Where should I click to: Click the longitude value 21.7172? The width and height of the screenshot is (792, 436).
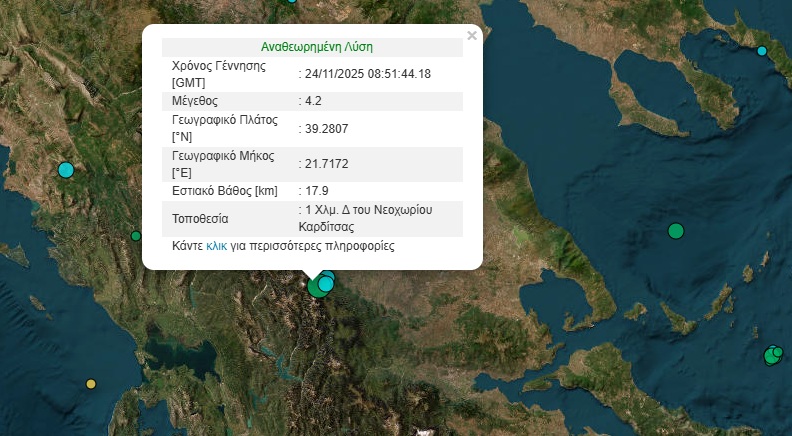(x=326, y=163)
